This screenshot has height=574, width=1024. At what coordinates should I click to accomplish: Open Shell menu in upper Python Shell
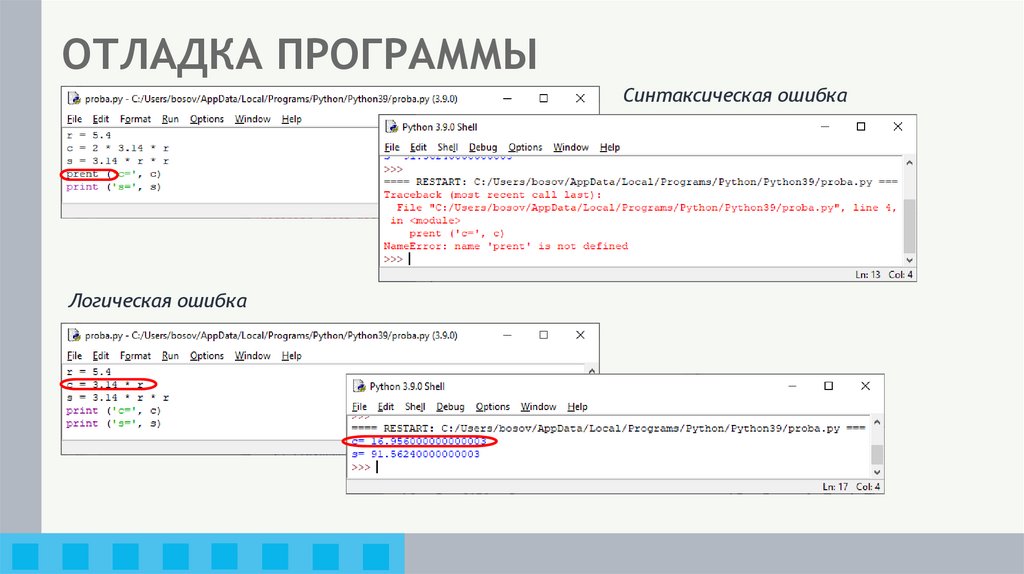pos(447,148)
